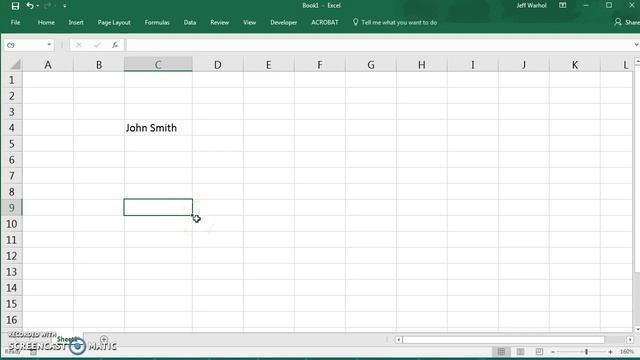The image size is (640, 360).
Task: Click the zoom slider handle
Action: tap(587, 351)
